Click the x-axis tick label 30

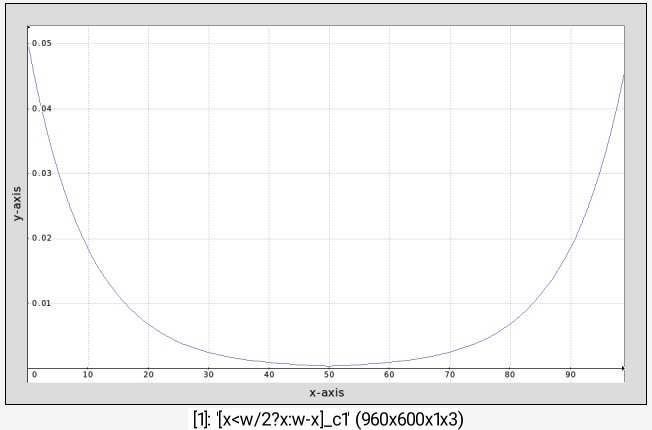point(209,374)
